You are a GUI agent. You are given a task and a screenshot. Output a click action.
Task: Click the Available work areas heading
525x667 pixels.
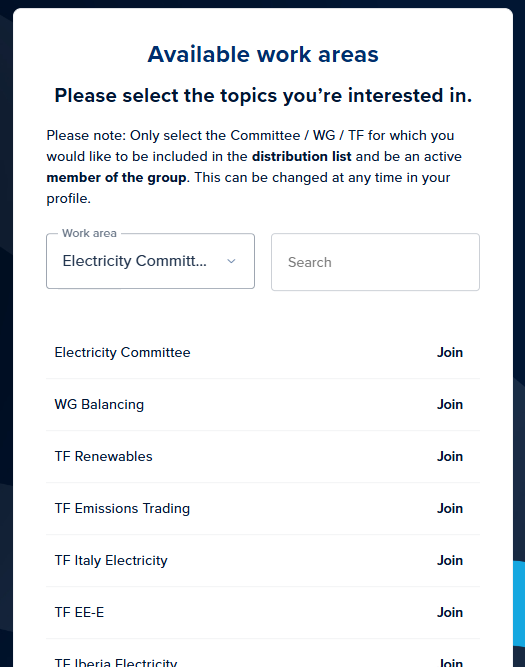point(263,54)
